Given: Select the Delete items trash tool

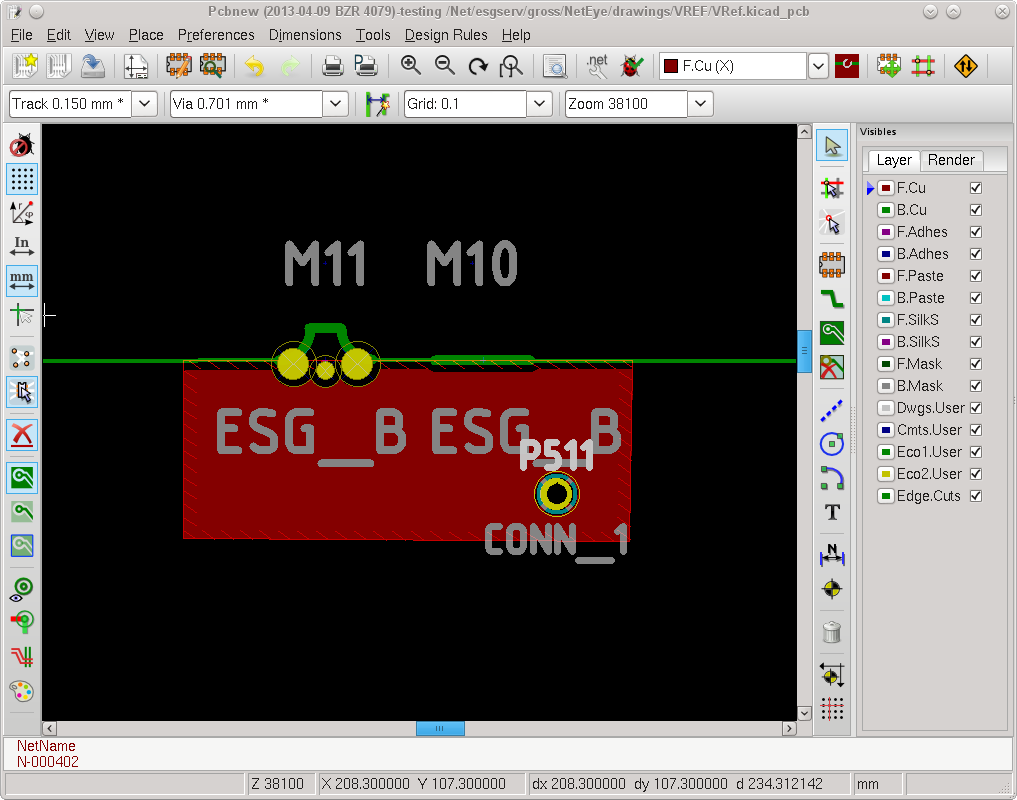Looking at the screenshot, I should [x=831, y=631].
